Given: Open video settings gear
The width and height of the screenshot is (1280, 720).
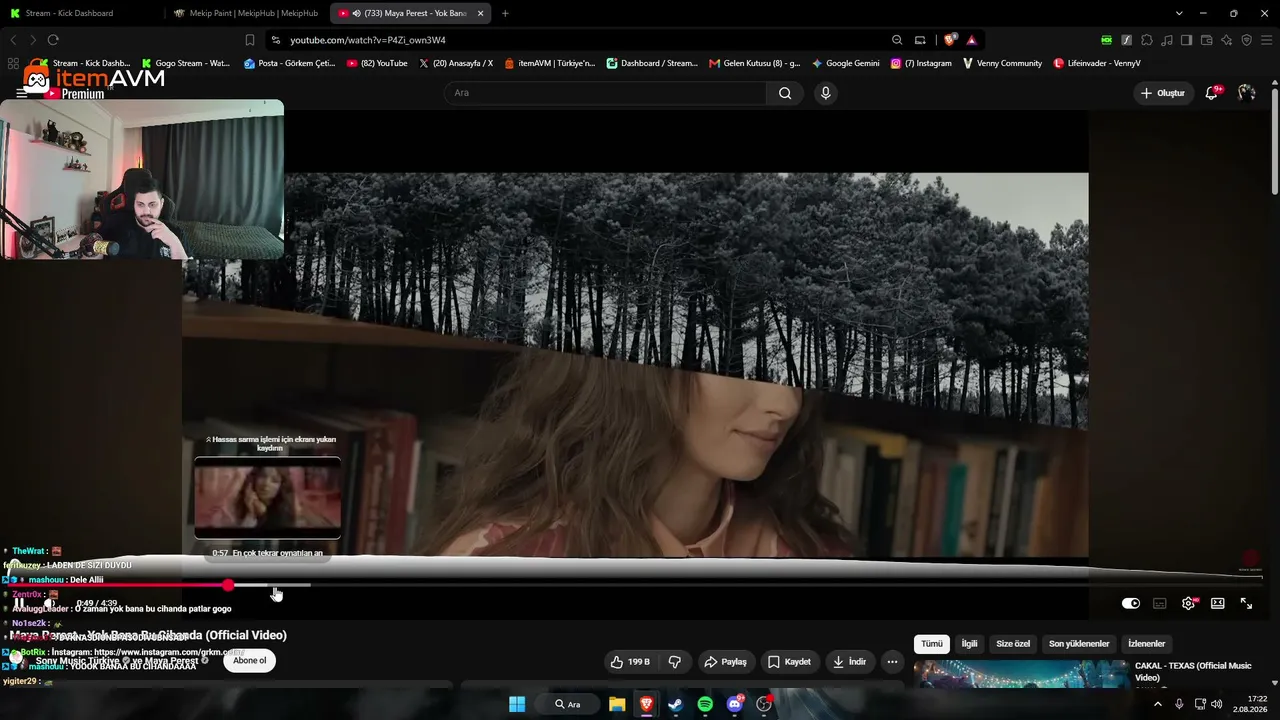Looking at the screenshot, I should point(1188,603).
